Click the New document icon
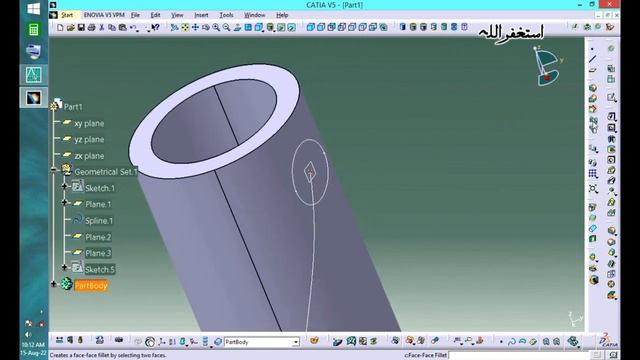Viewport: 640px width, 360px height. coord(60,27)
